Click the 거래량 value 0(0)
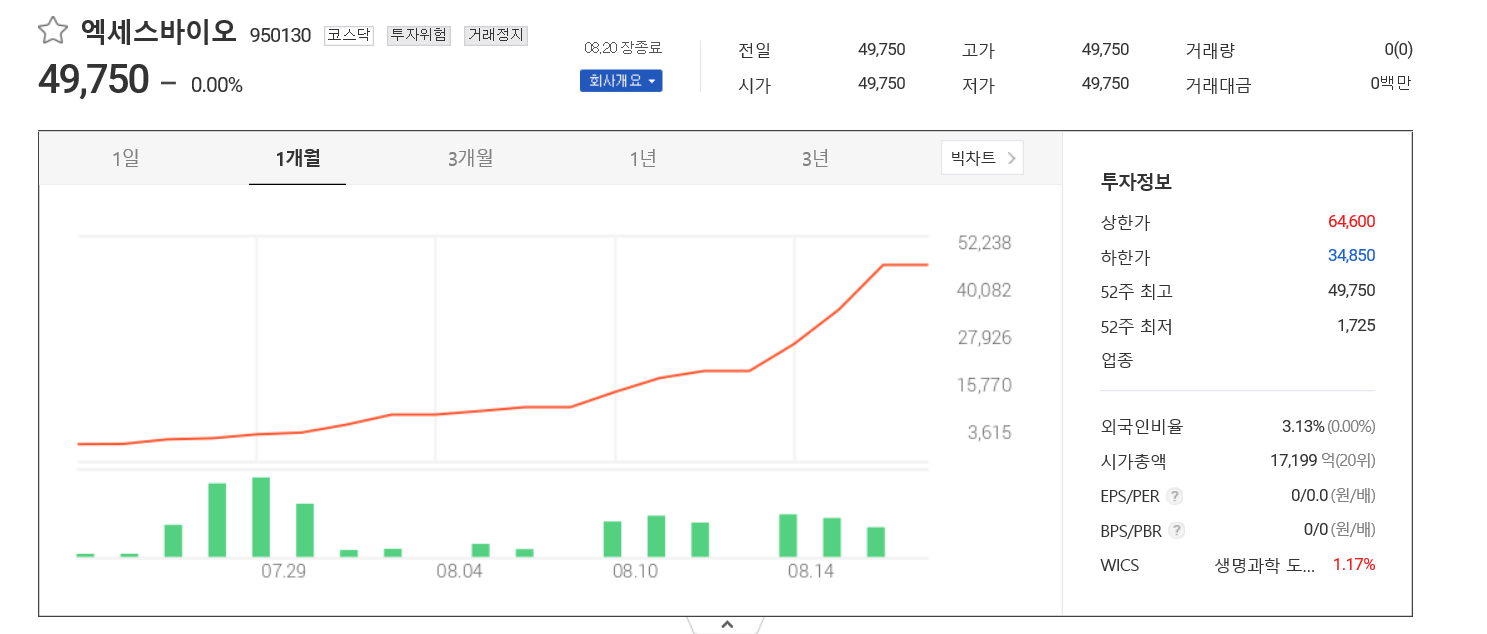1487x634 pixels. pos(1398,50)
